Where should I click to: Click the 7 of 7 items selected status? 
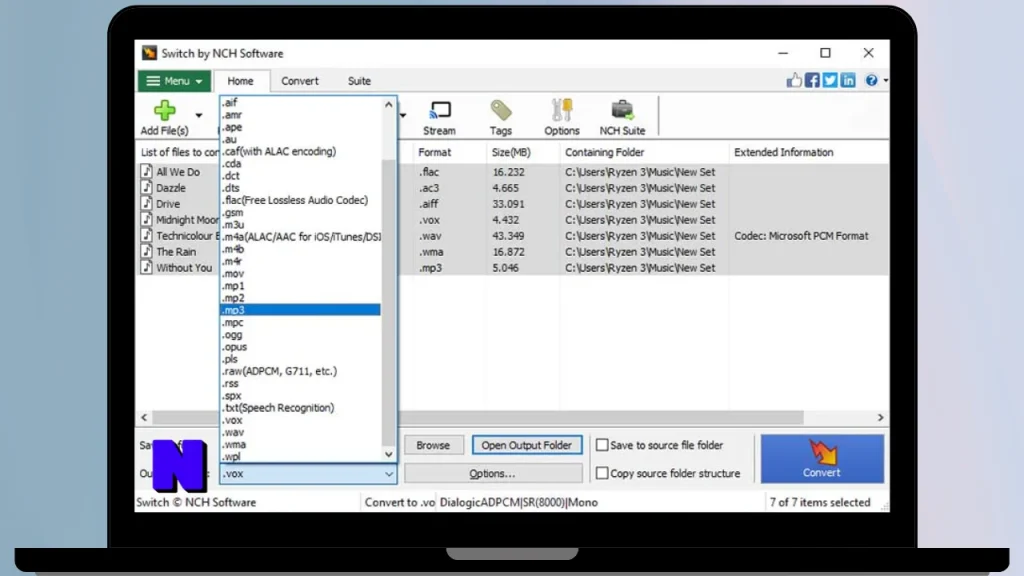(820, 502)
